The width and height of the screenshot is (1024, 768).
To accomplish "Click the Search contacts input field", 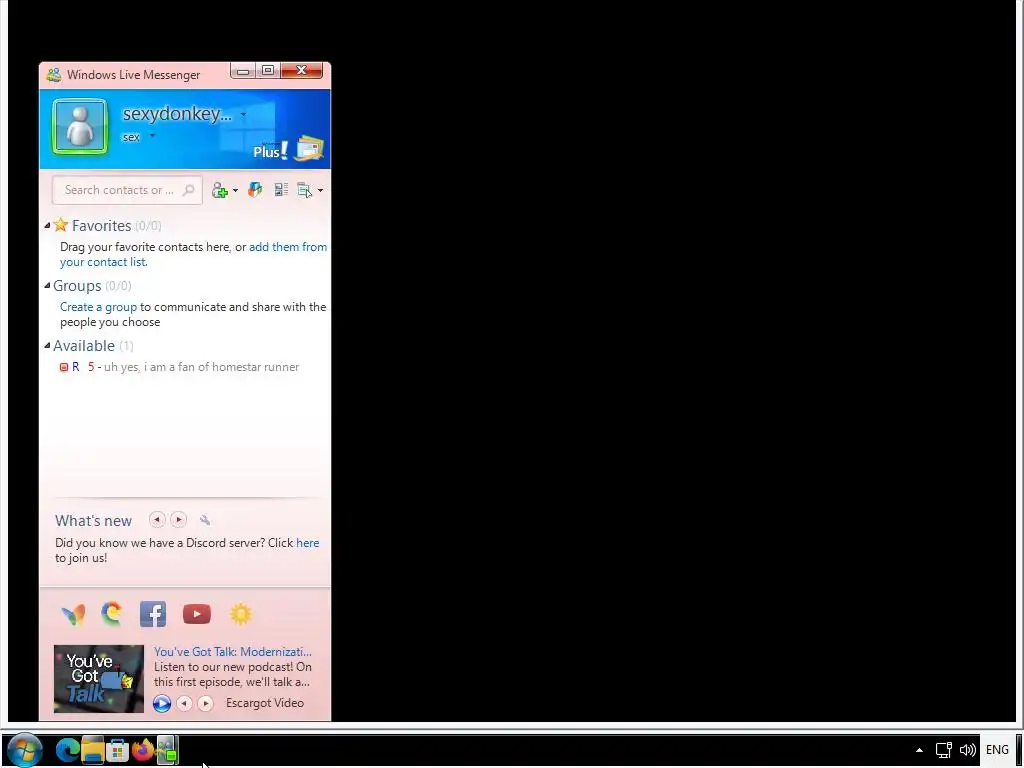I will click(127, 190).
